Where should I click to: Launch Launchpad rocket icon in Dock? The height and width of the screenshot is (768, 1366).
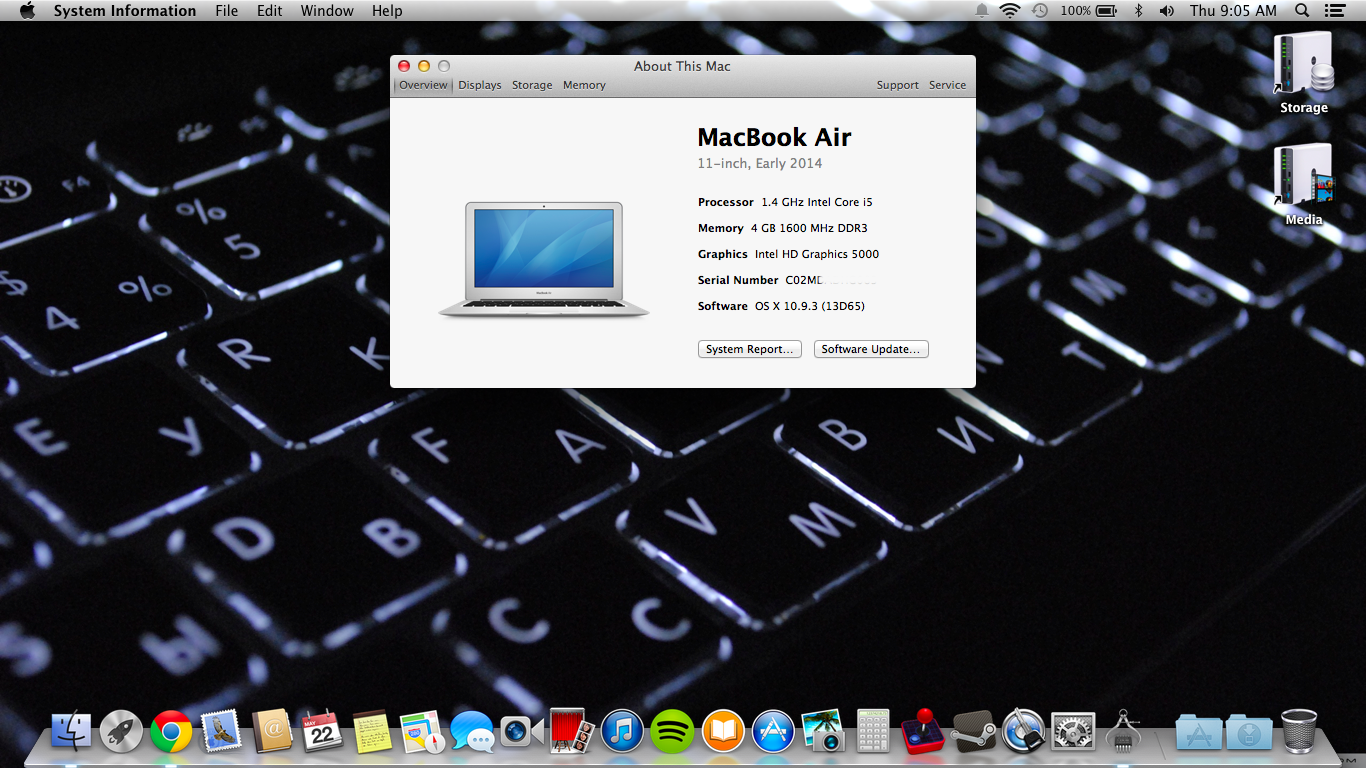pos(122,732)
